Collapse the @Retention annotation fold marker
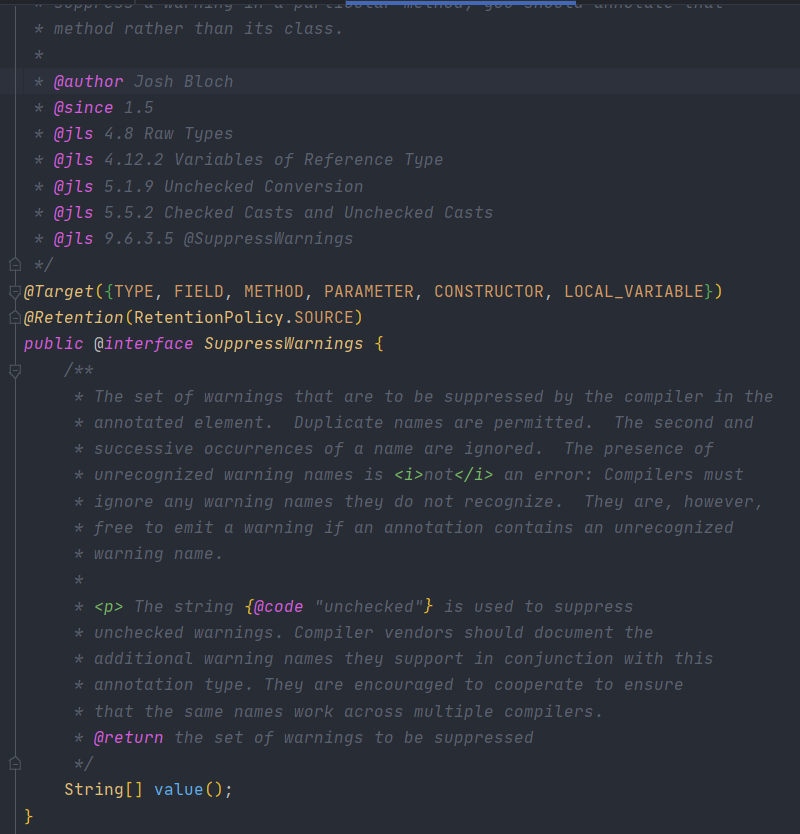The height and width of the screenshot is (834, 800). tap(15, 318)
